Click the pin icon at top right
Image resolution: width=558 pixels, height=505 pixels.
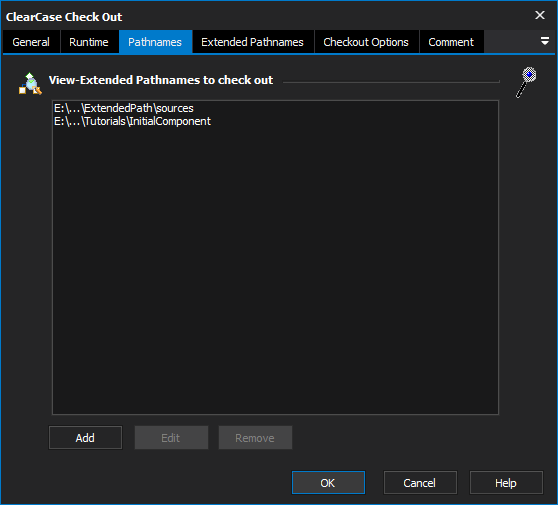(526, 82)
